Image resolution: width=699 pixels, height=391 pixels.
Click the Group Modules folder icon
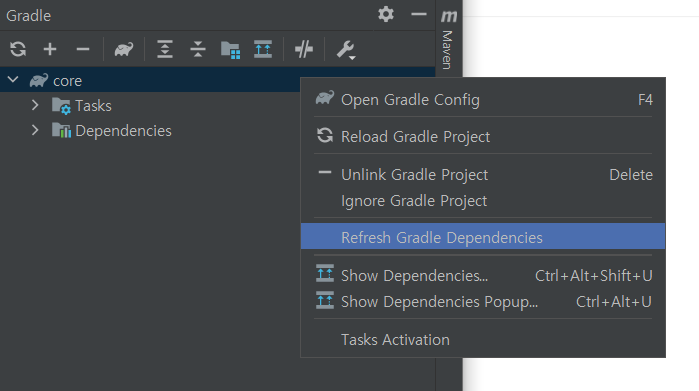[x=230, y=50]
